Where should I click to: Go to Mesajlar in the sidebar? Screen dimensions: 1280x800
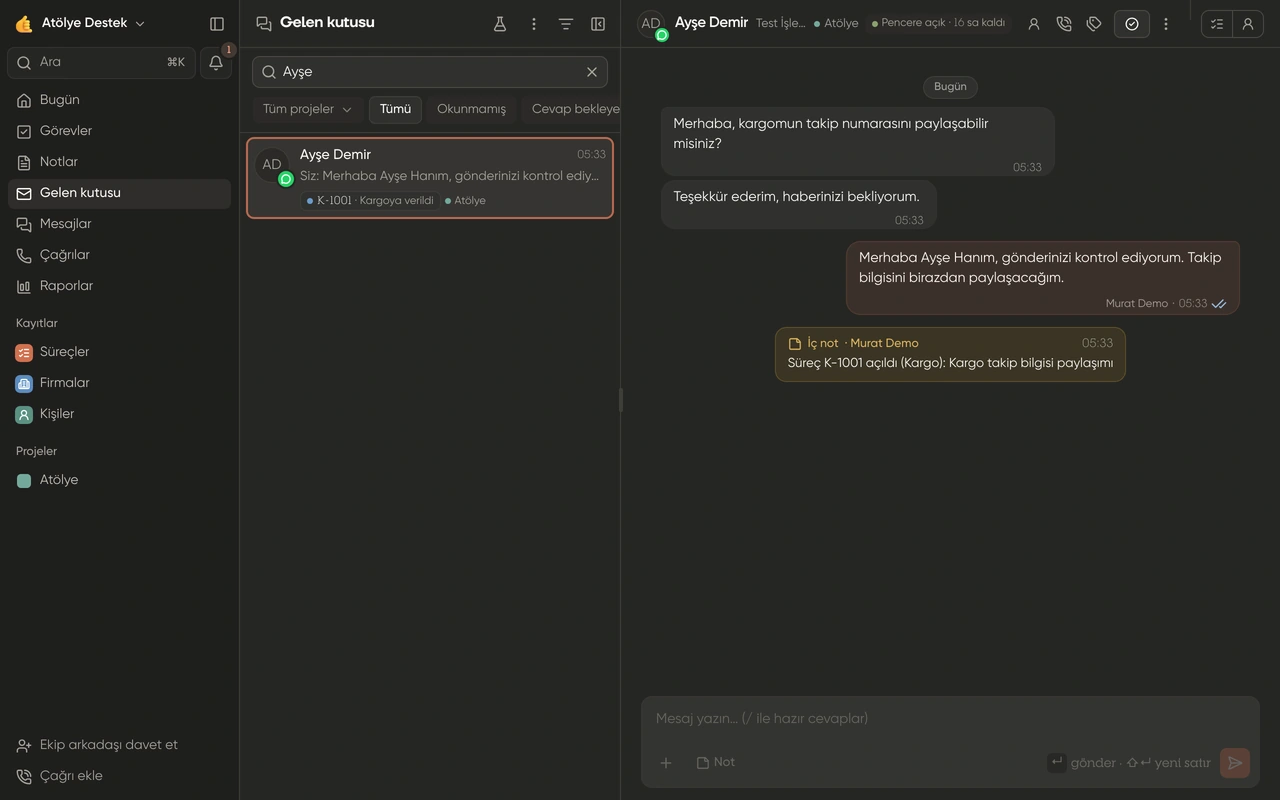pos(119,224)
